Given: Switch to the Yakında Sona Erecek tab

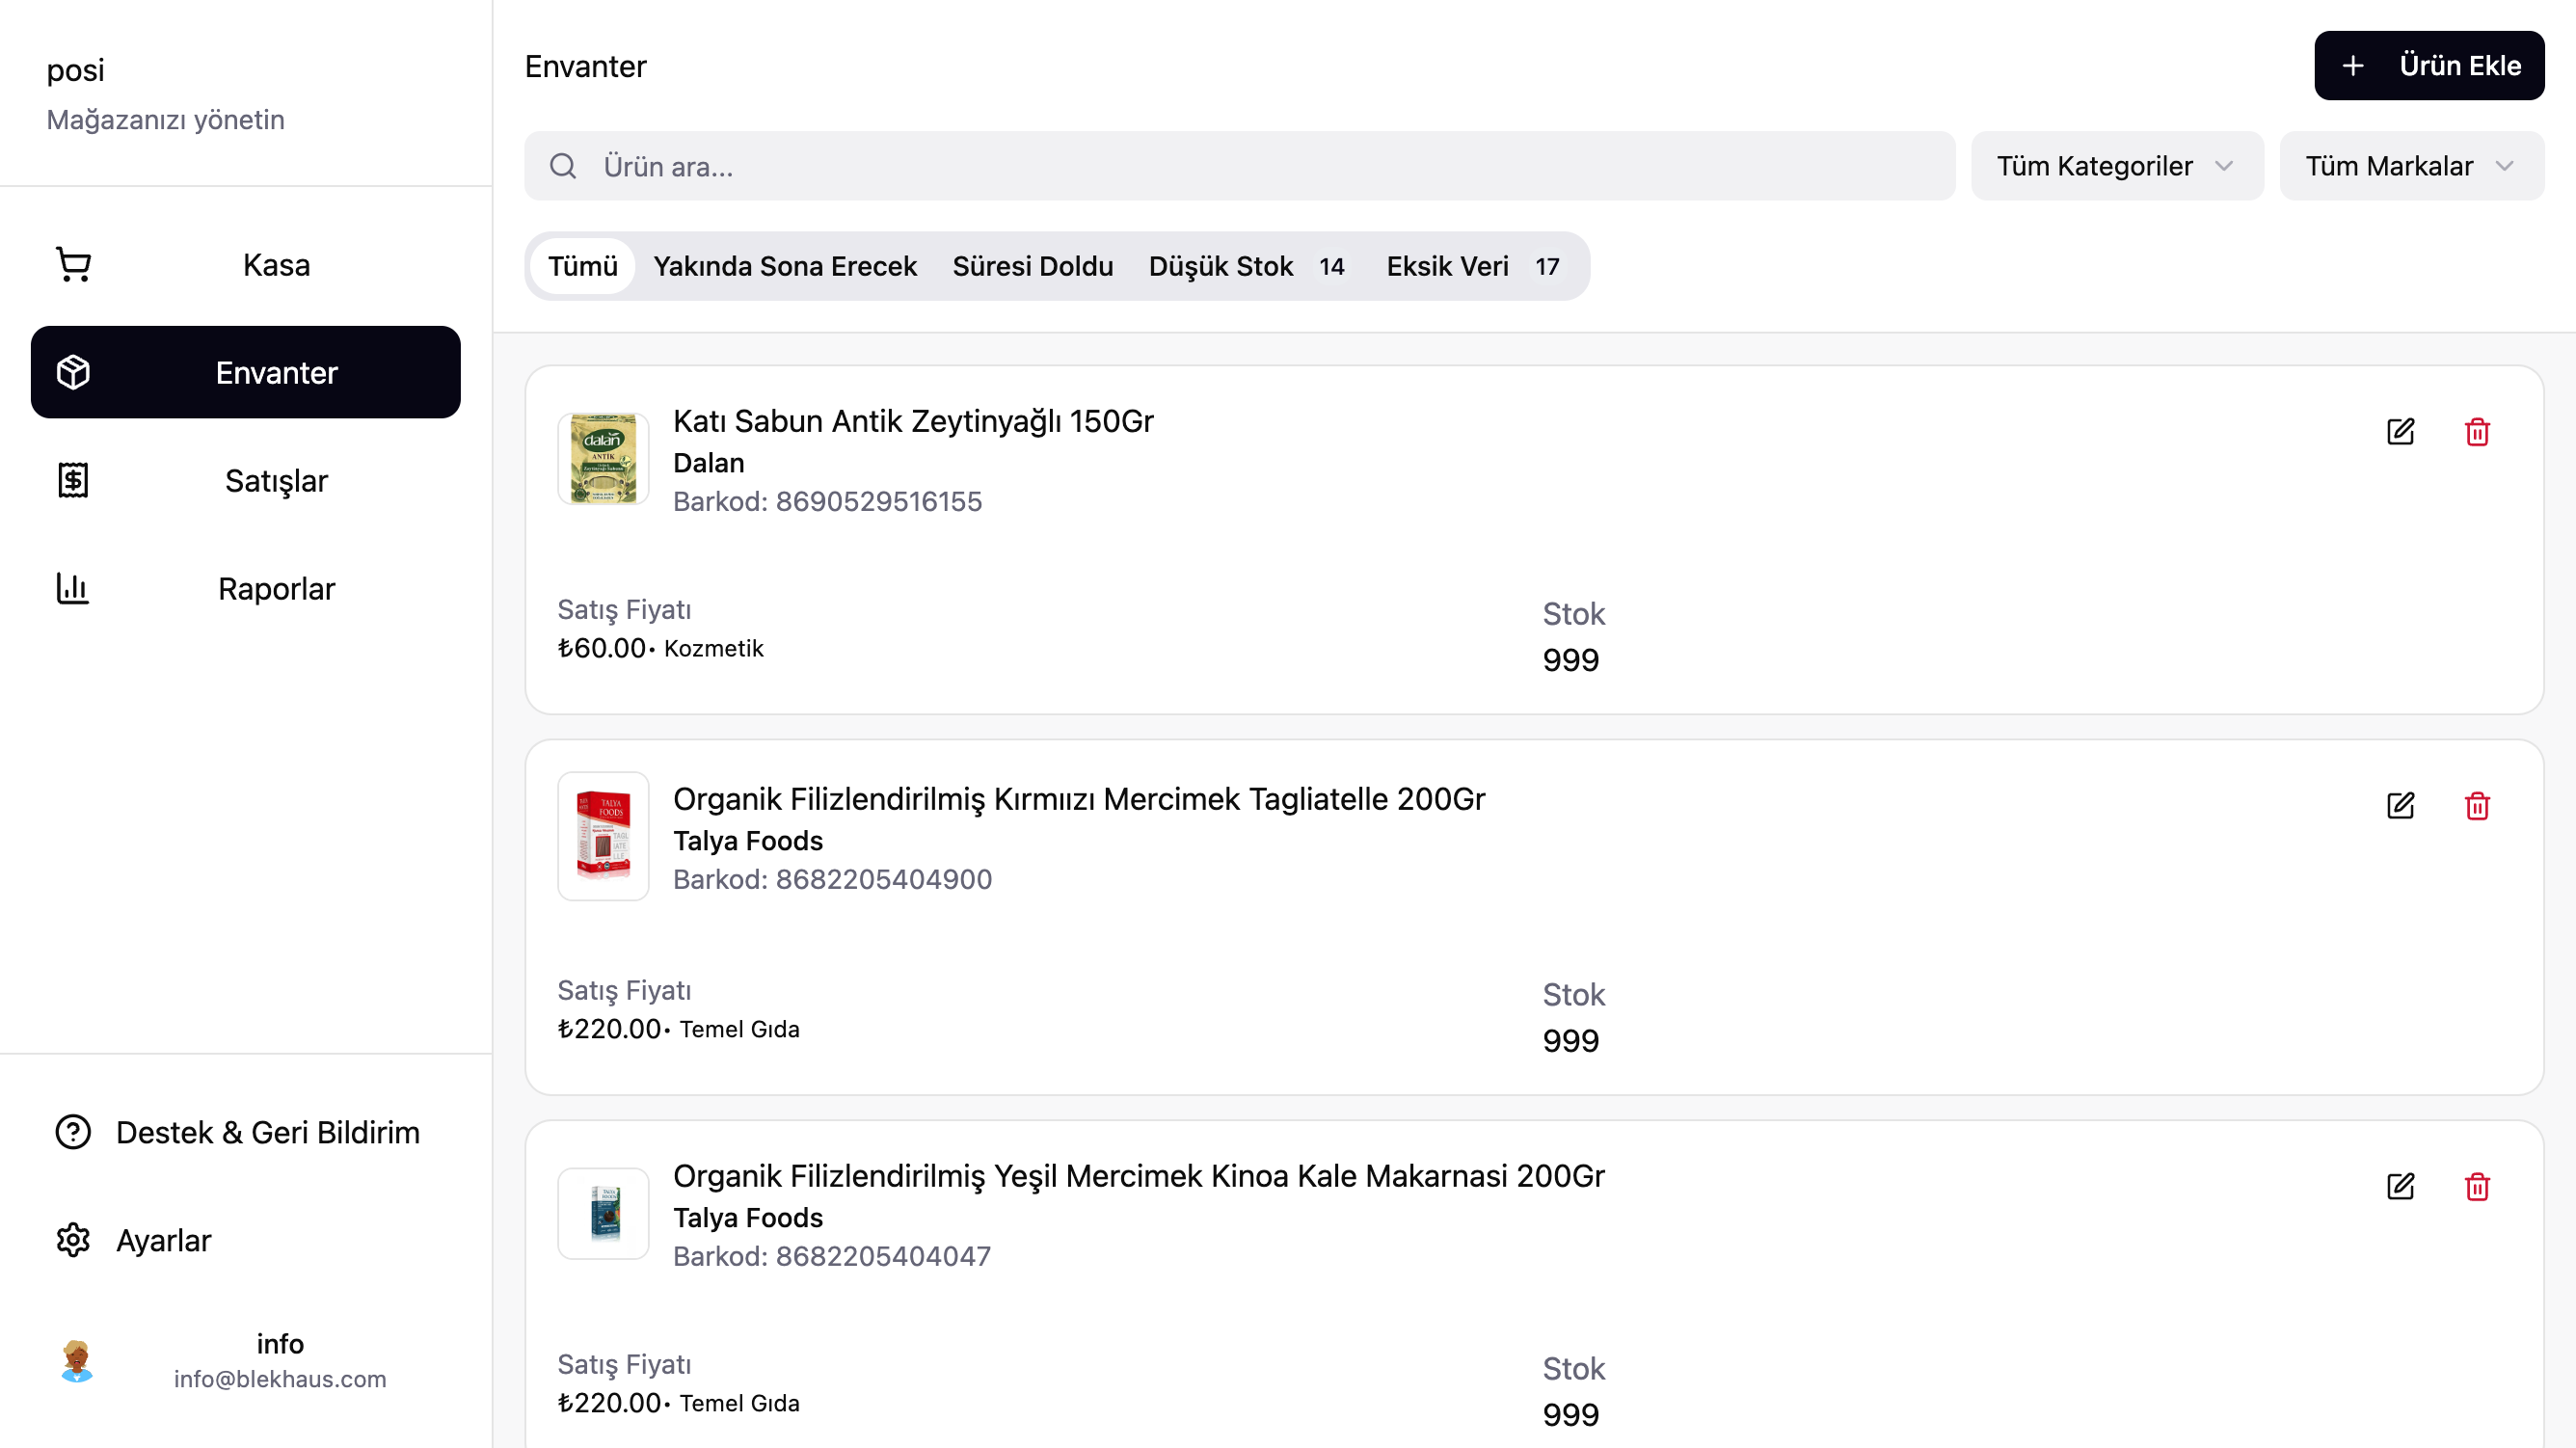Looking at the screenshot, I should pyautogui.click(x=785, y=266).
